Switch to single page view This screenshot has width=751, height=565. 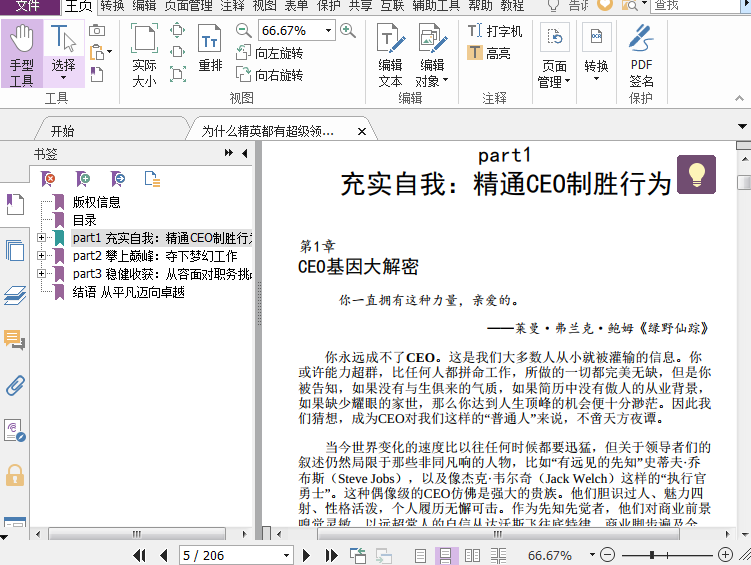(420, 555)
